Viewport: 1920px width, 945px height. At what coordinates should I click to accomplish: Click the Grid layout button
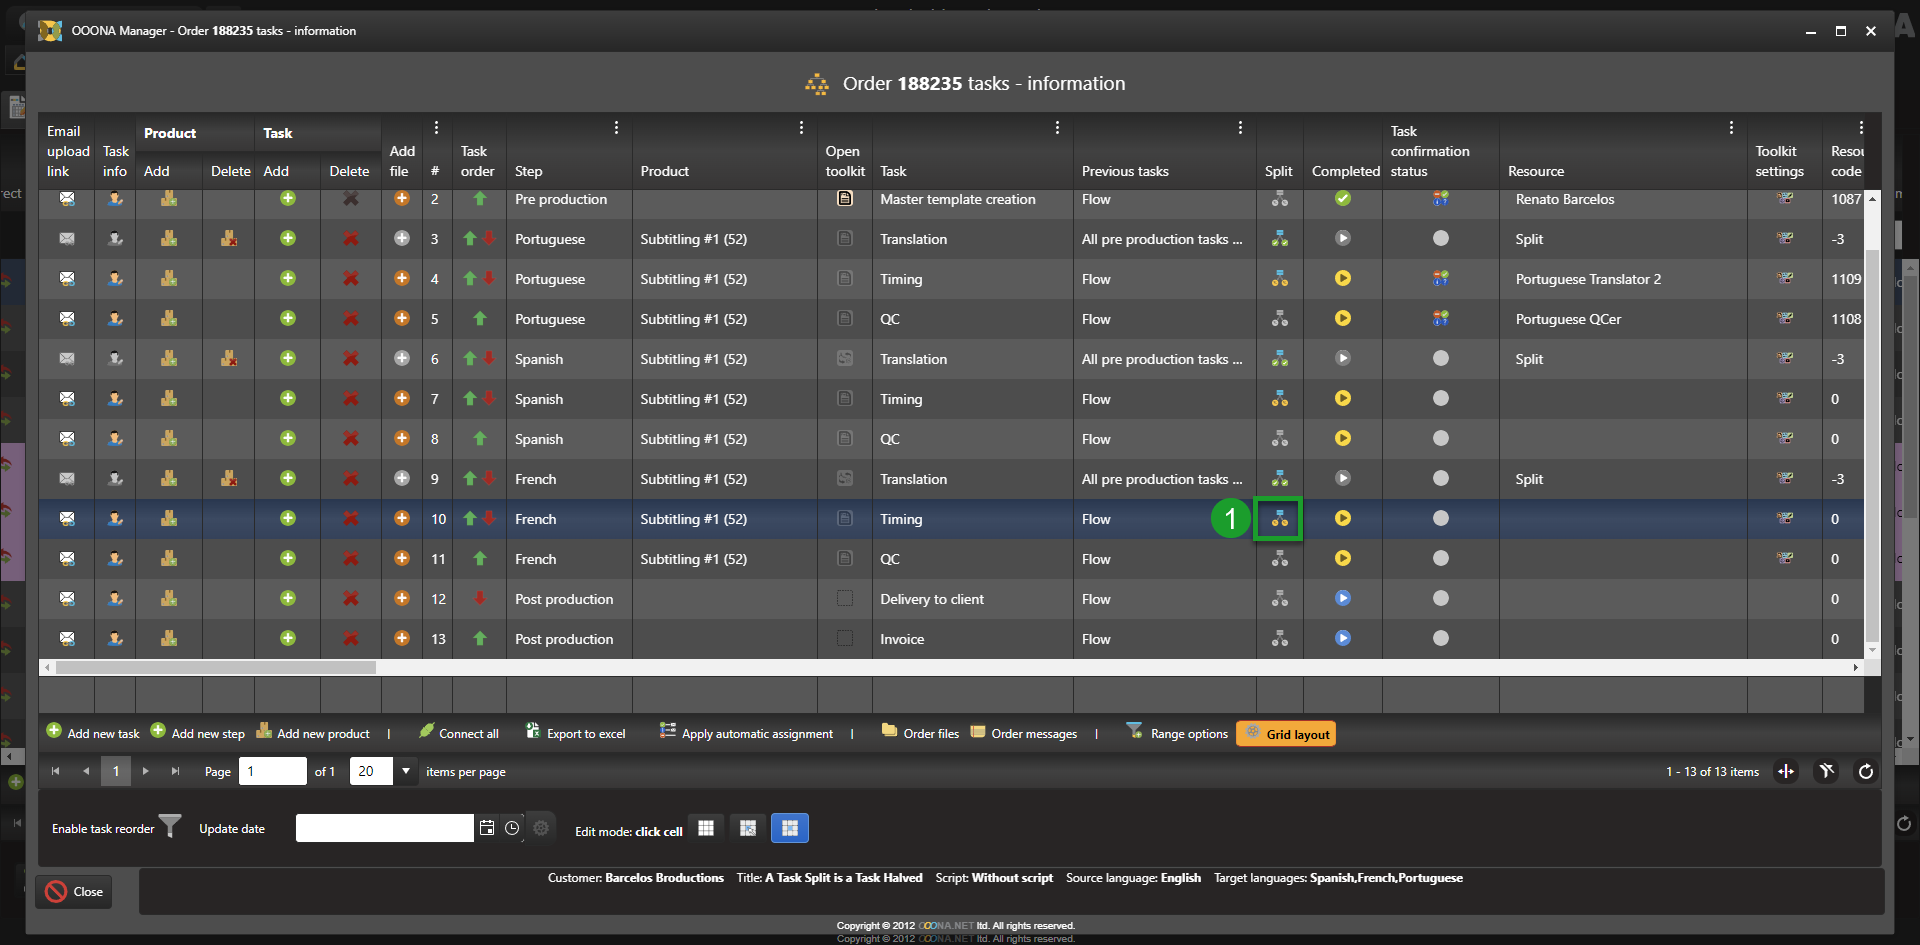tap(1286, 734)
